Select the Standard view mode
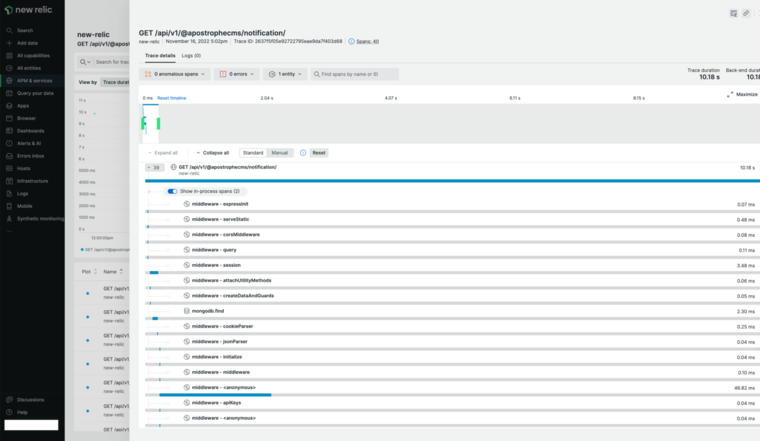760x441 pixels. click(x=253, y=153)
